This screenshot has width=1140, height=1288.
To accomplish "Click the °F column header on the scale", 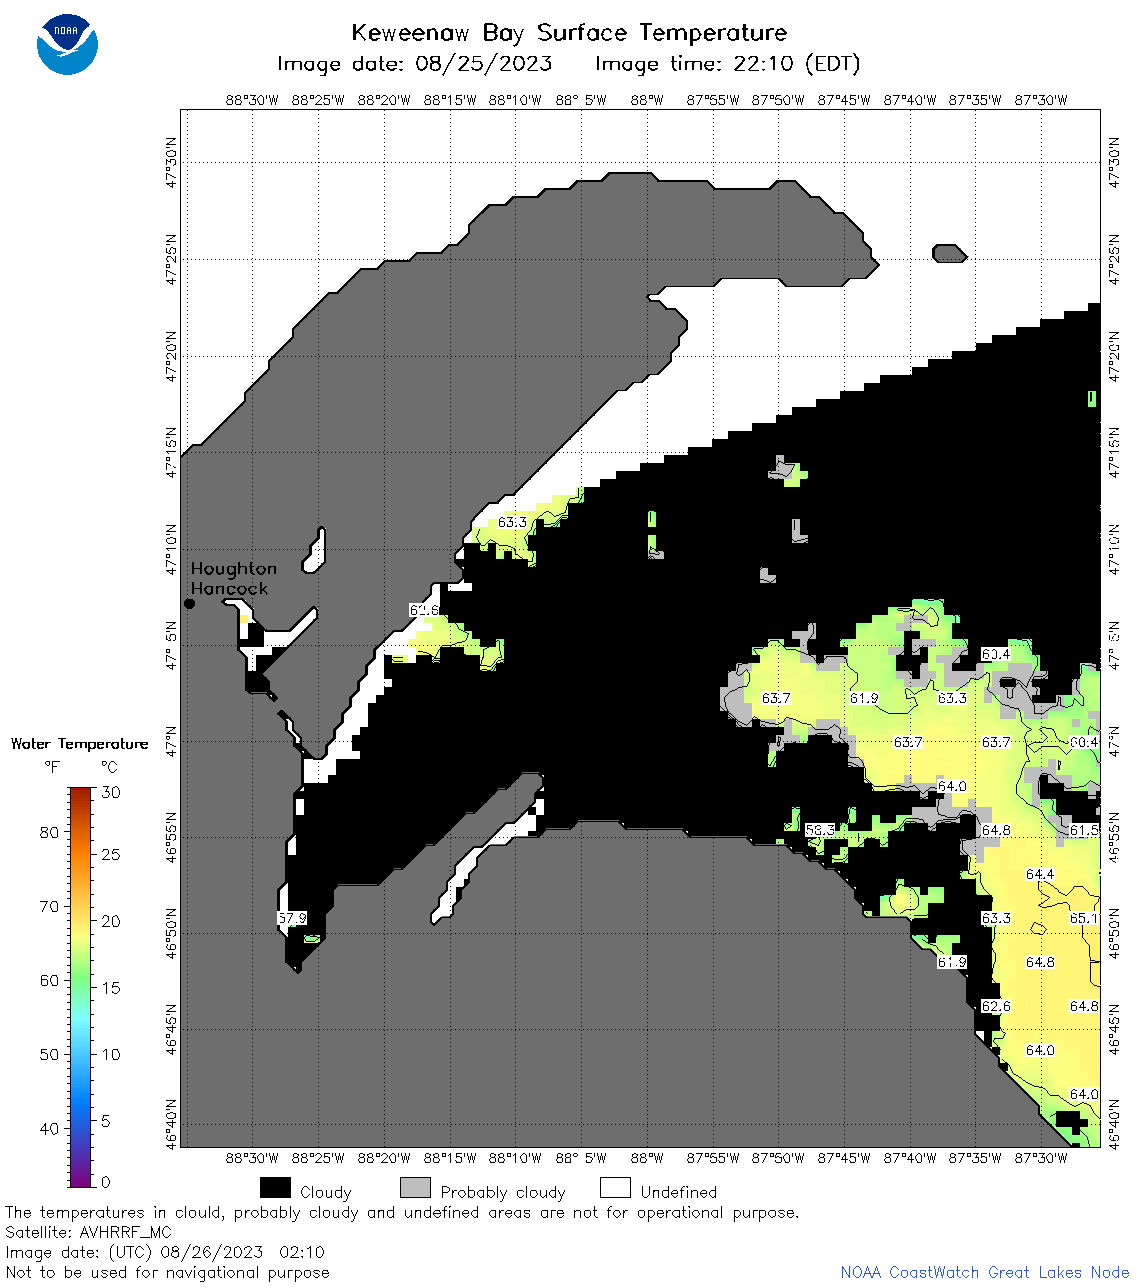I will [52, 767].
